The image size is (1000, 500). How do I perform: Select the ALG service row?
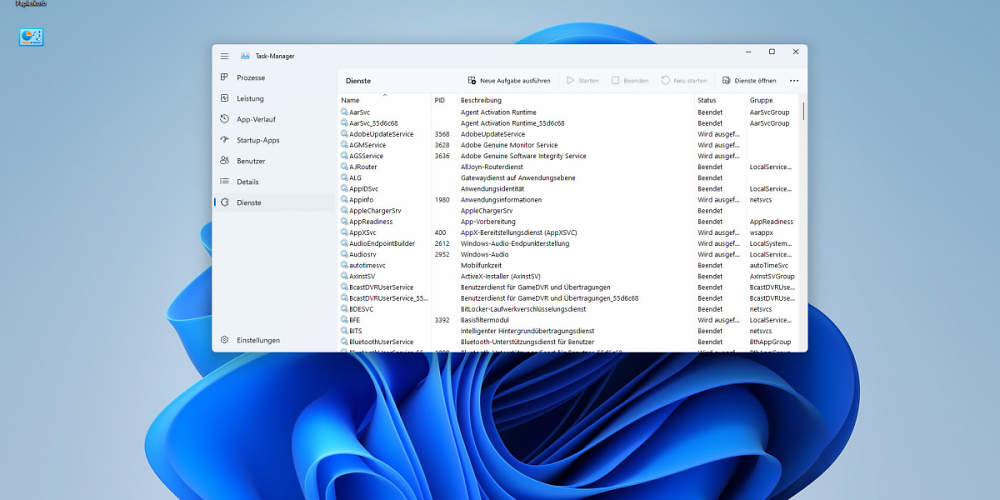pyautogui.click(x=568, y=178)
